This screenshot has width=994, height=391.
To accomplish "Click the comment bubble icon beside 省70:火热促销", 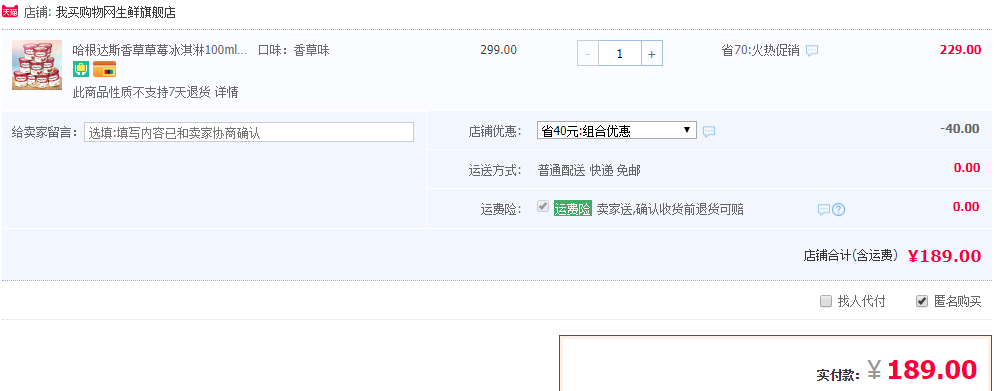I will (812, 51).
